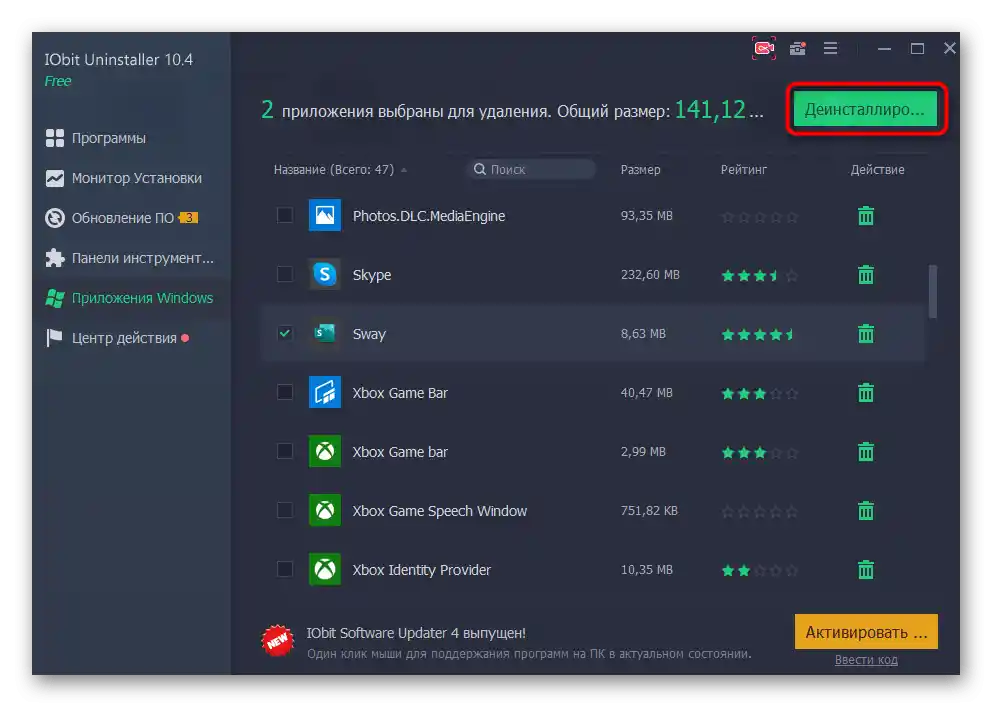Sort list by Название column arrow
992x707 pixels.
[x=404, y=170]
